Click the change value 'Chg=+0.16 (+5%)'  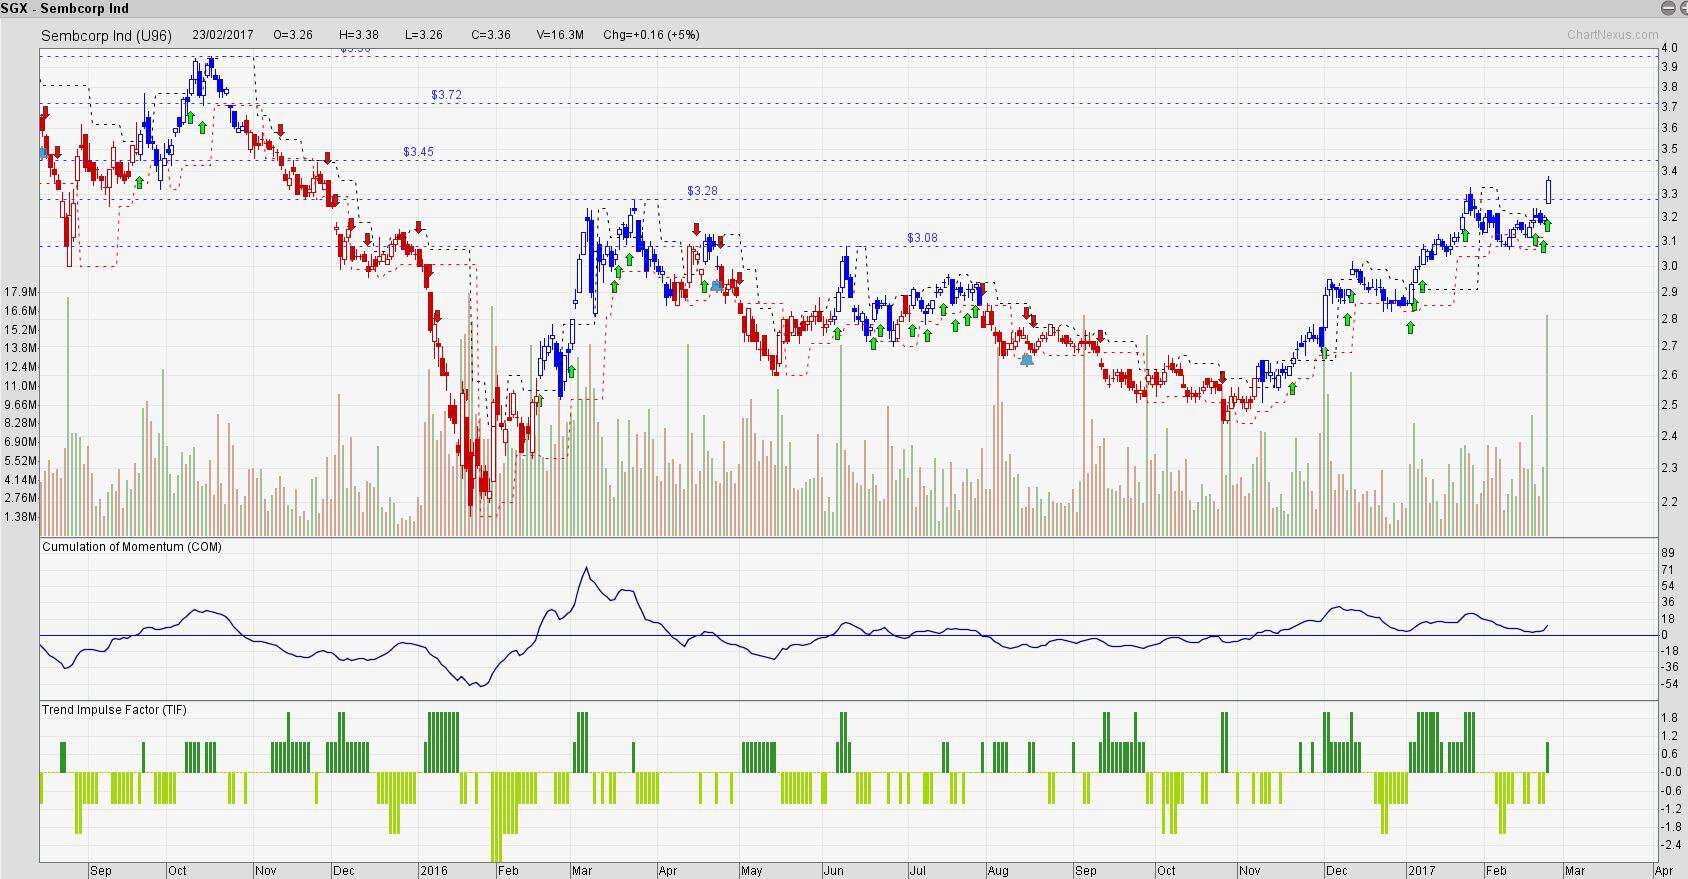651,34
